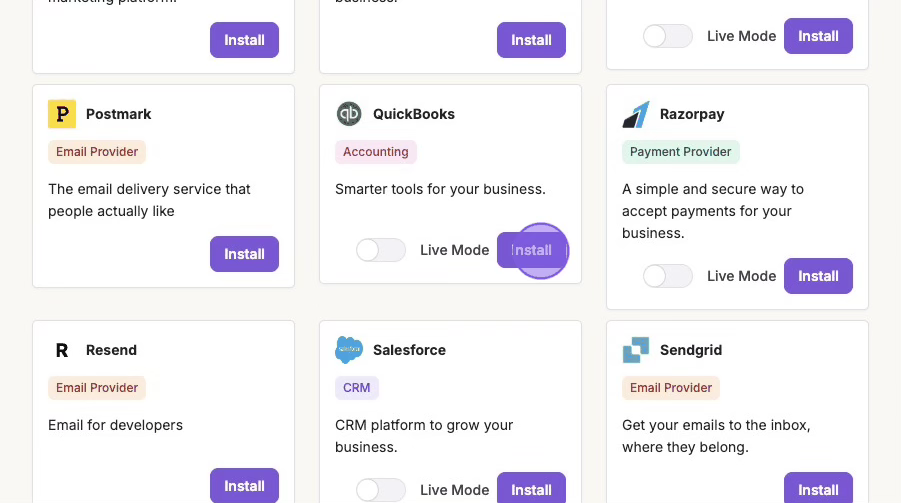Install the Postmark integration
Image resolution: width=901 pixels, height=503 pixels.
click(x=244, y=254)
